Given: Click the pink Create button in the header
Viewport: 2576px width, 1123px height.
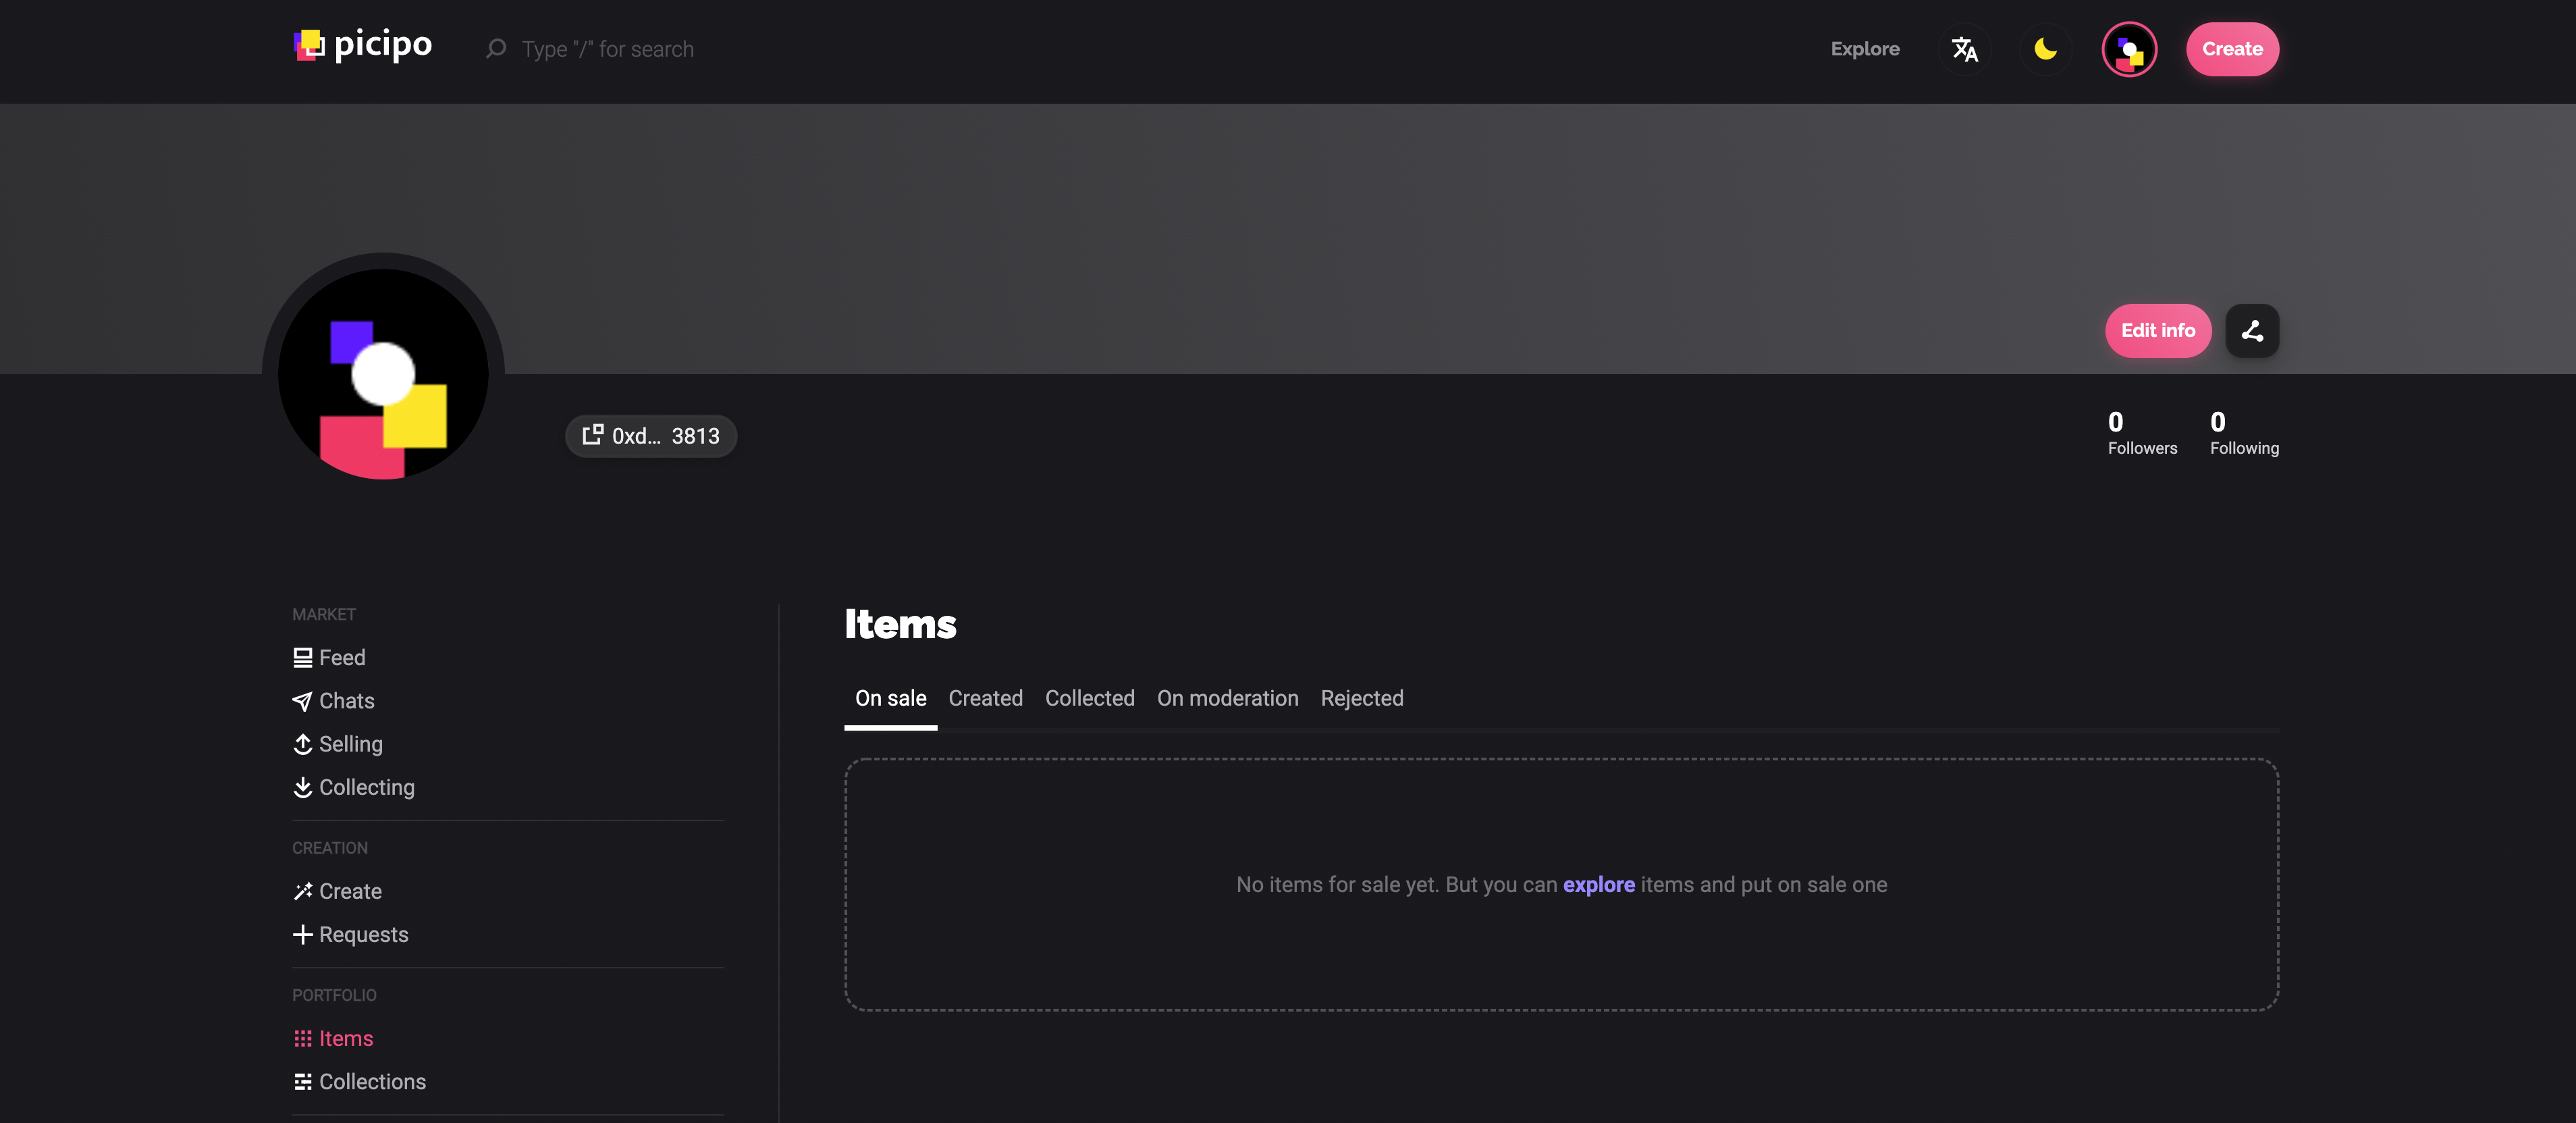Looking at the screenshot, I should tap(2232, 49).
